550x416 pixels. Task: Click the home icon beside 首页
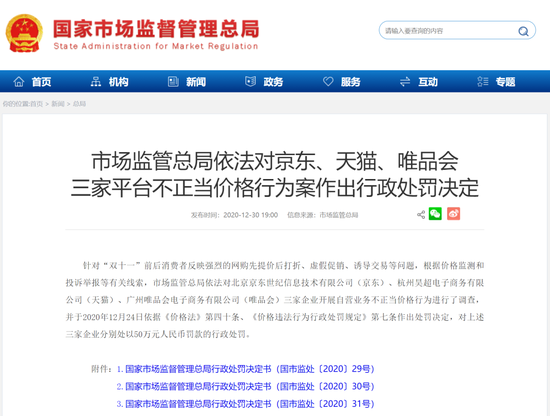point(19,82)
